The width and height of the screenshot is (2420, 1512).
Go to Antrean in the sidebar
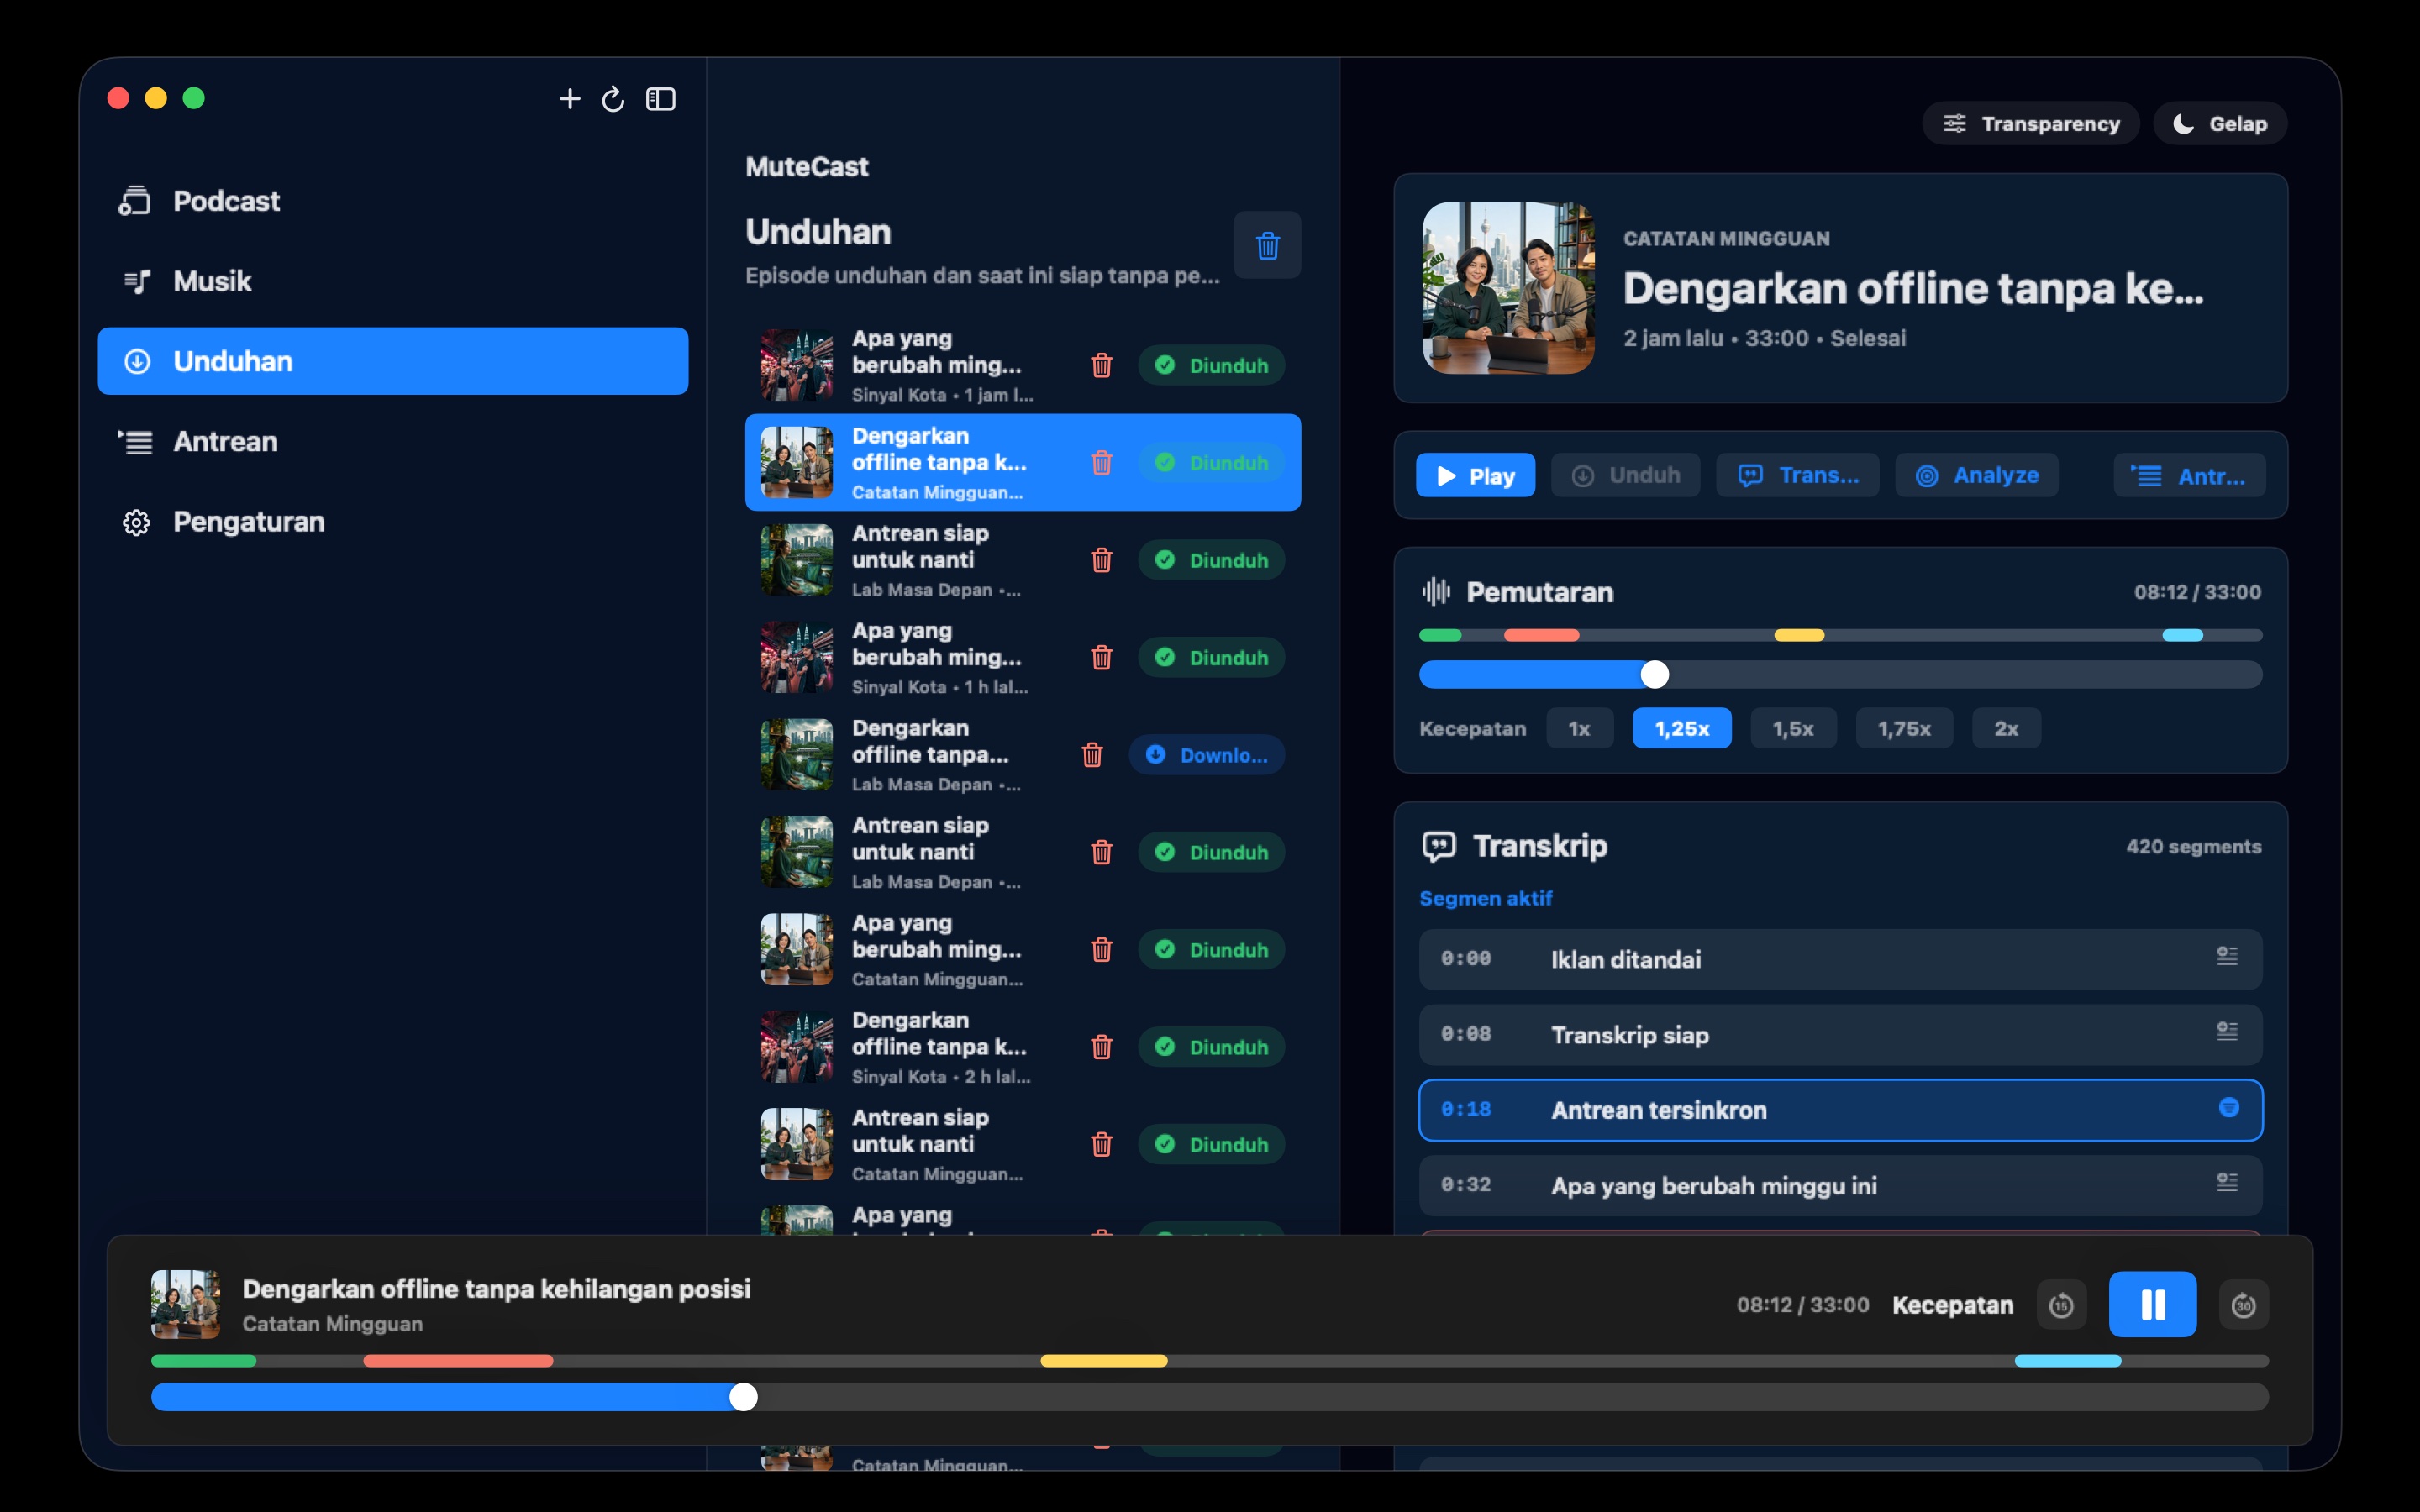coord(392,441)
